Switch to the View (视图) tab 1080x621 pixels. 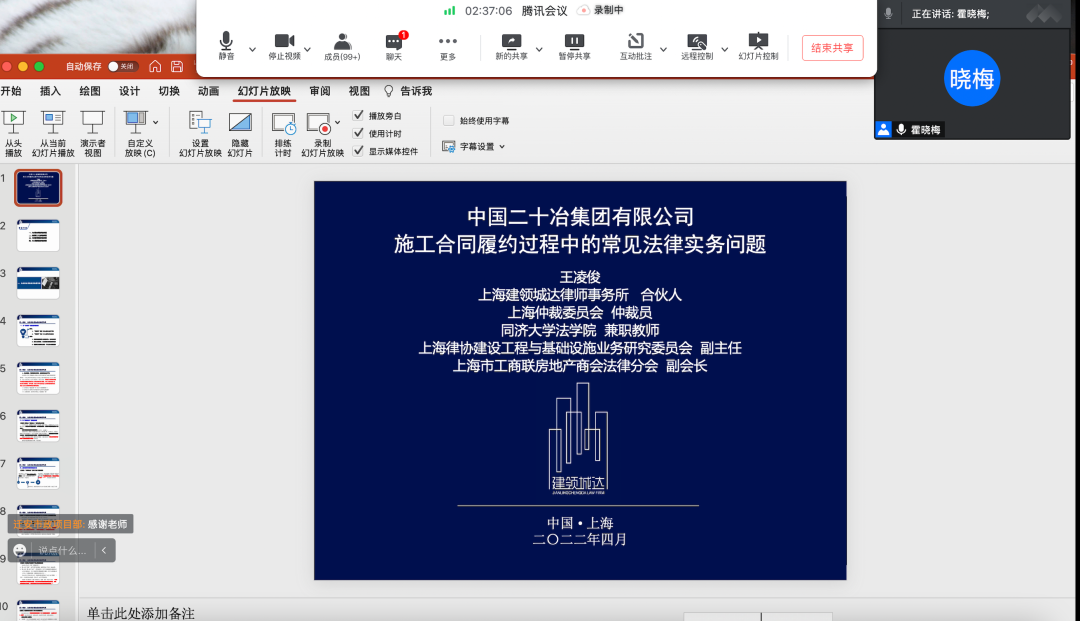[359, 91]
